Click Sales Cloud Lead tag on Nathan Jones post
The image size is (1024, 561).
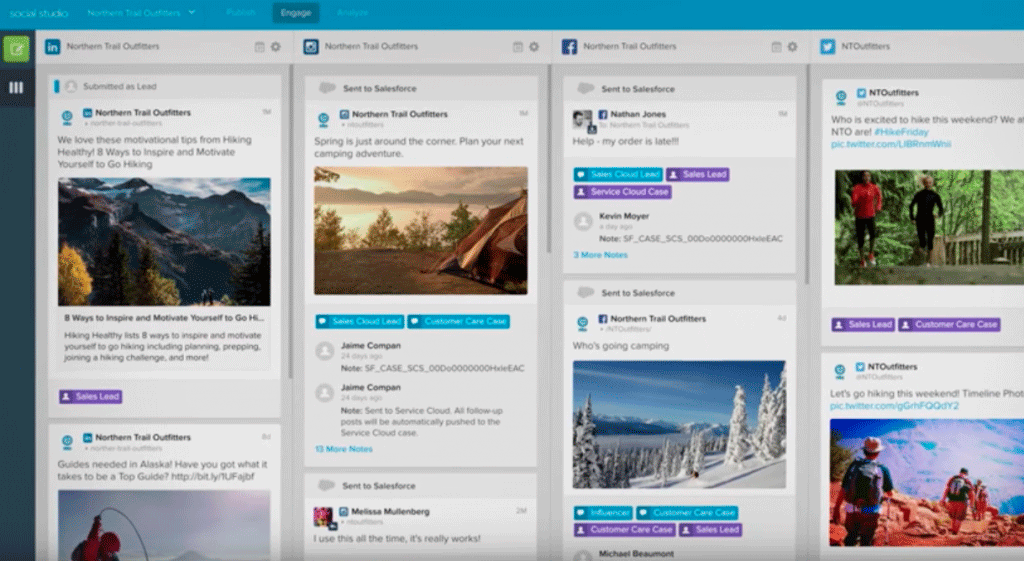coord(618,174)
